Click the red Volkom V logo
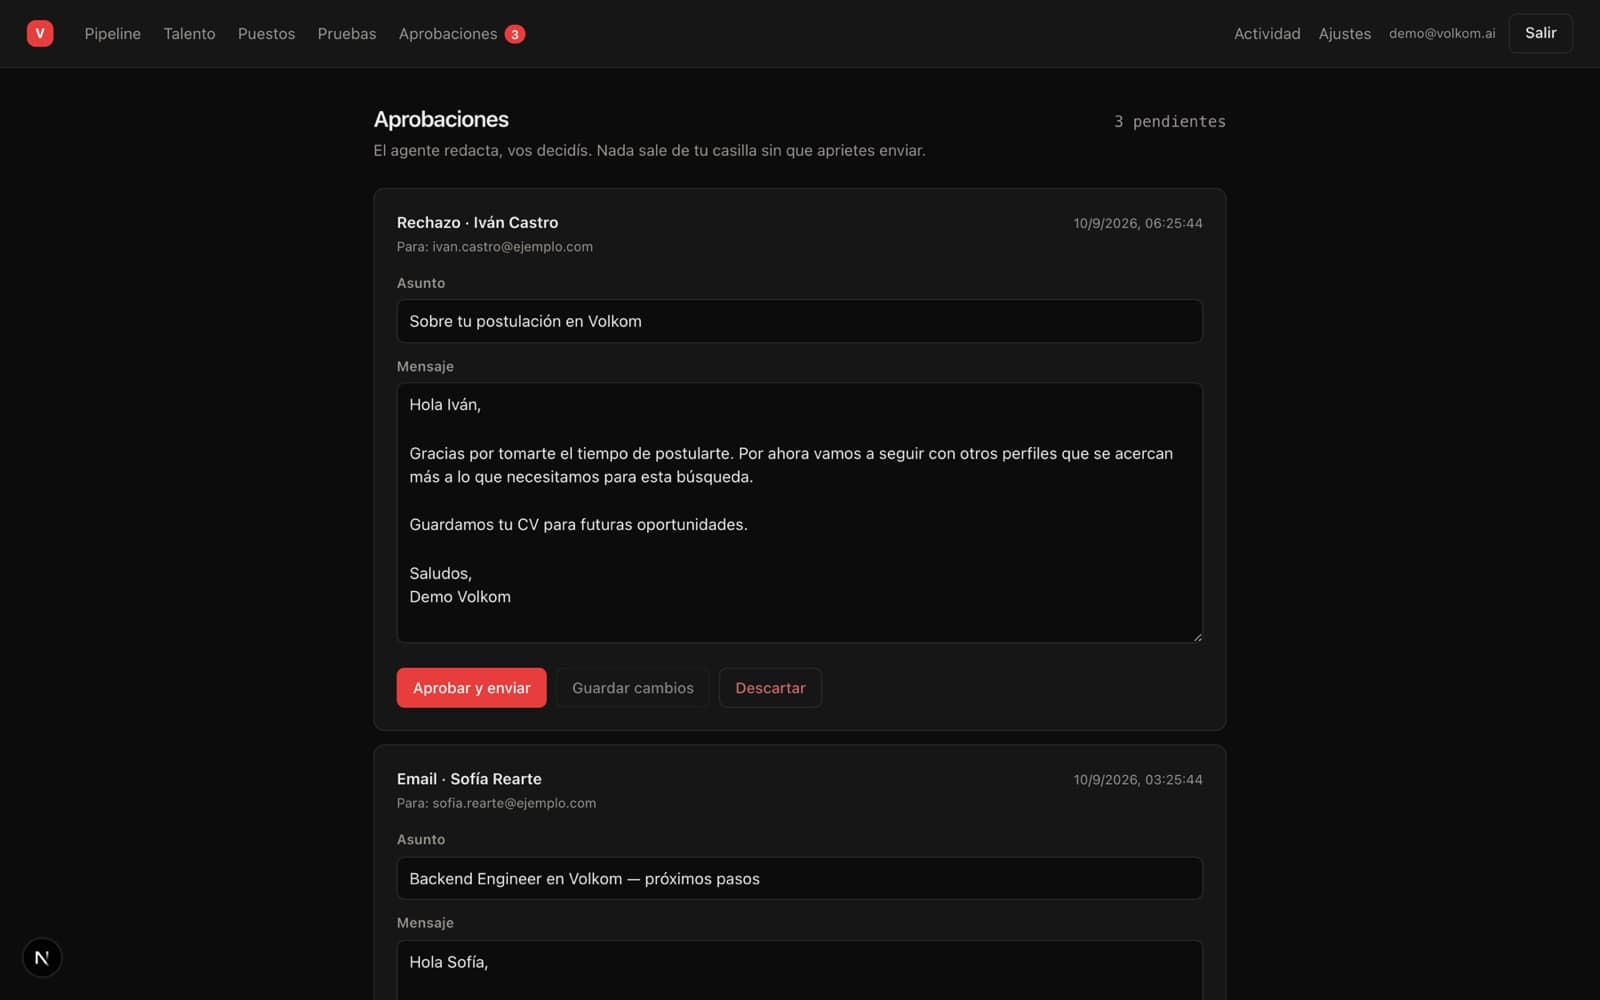Screen dimensions: 1600x1000 40,33
